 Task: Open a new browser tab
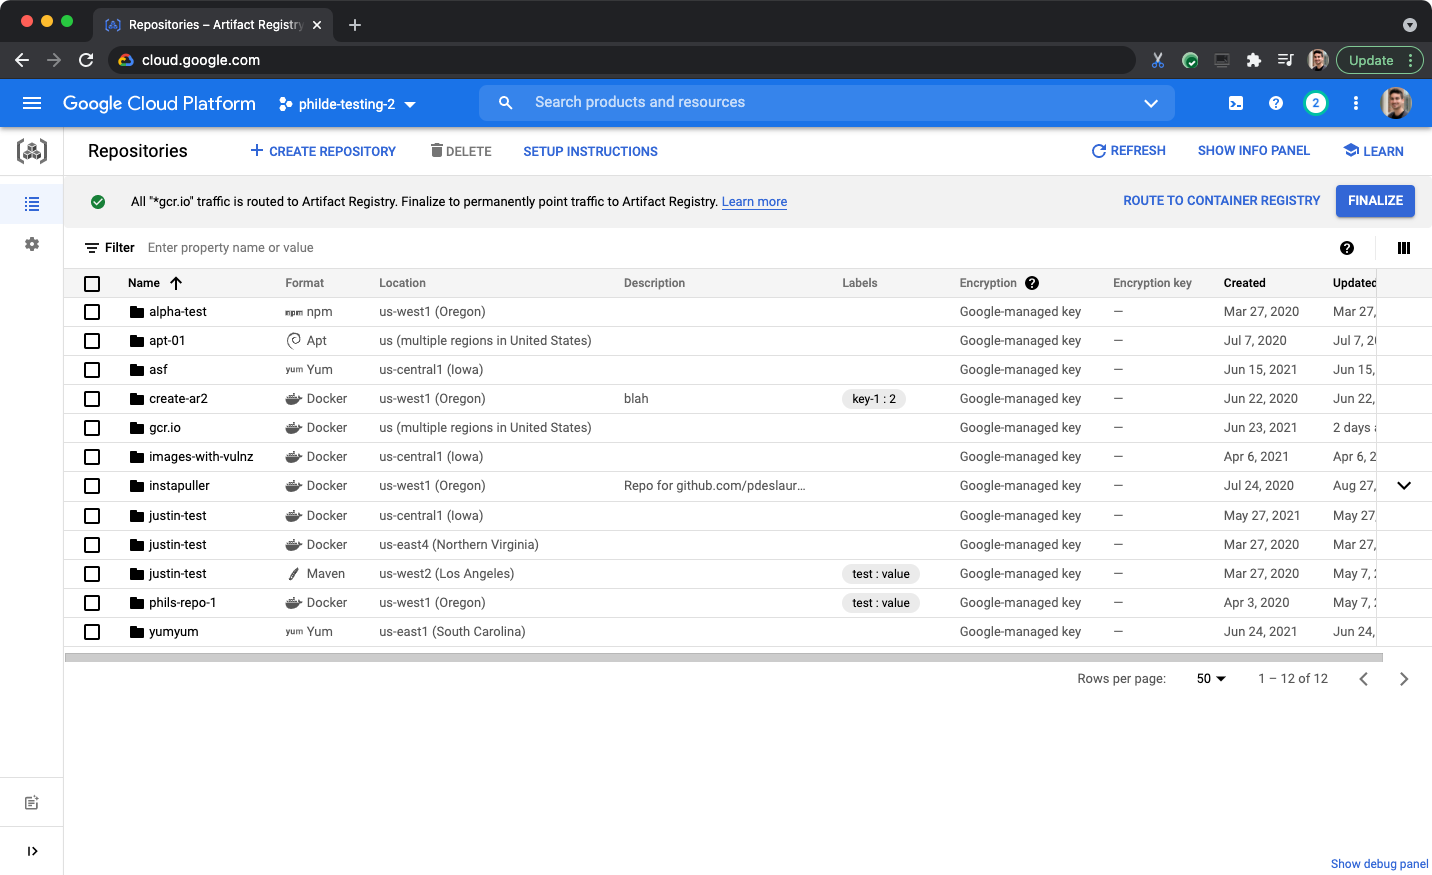tap(355, 25)
